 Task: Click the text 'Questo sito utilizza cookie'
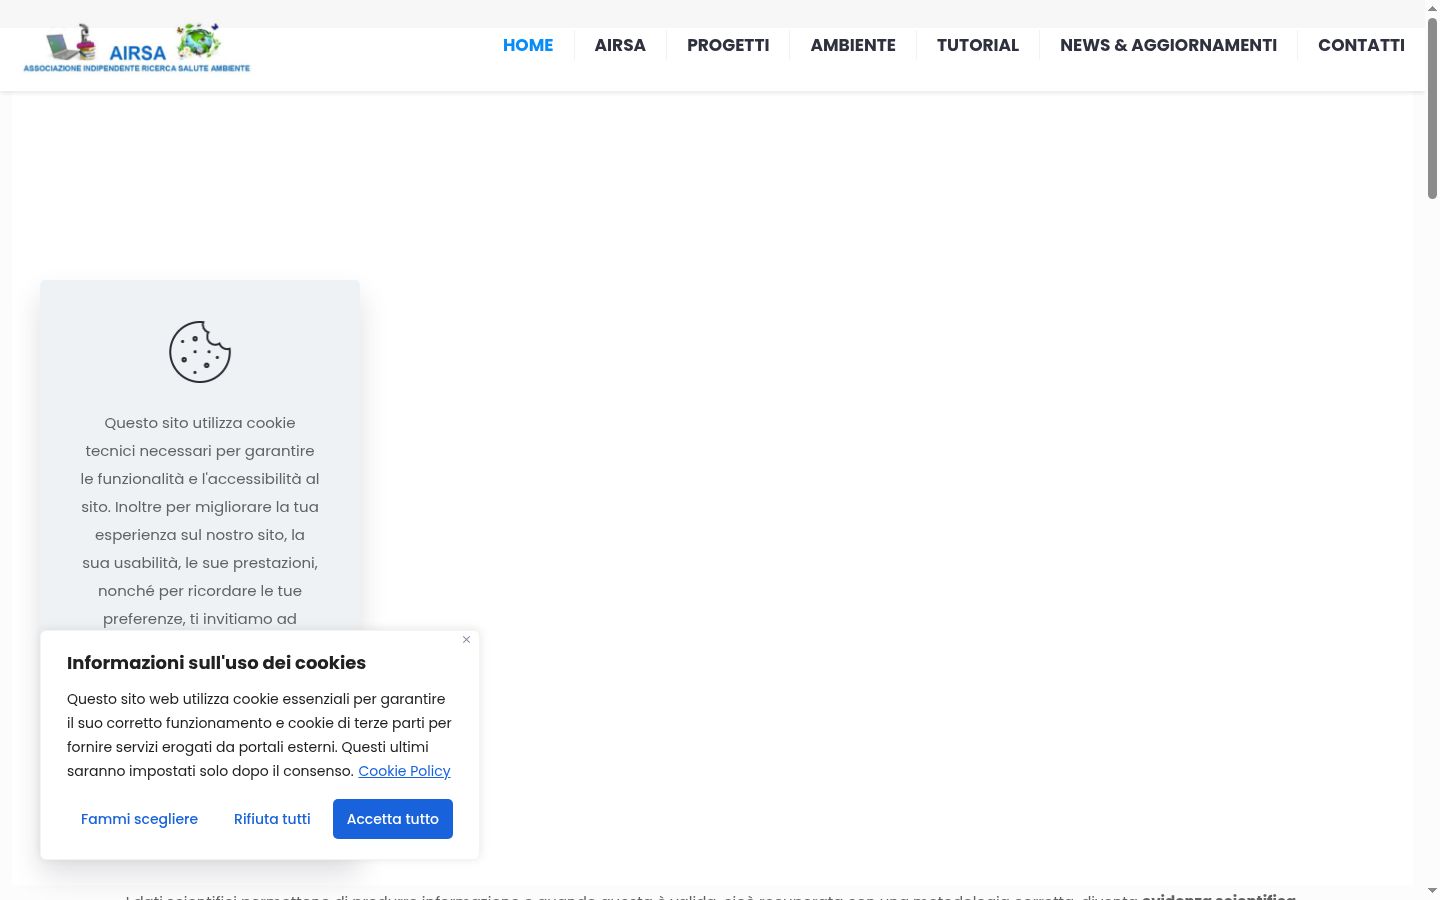tap(200, 423)
